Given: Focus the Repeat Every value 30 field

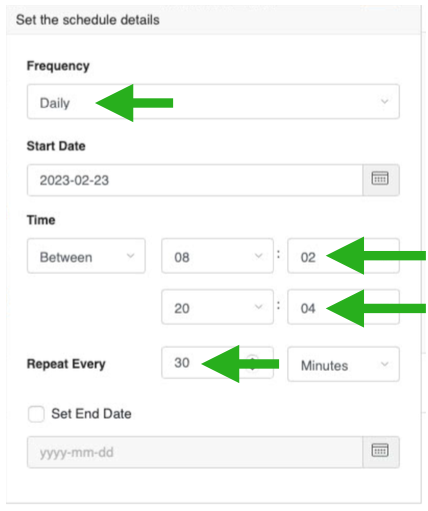Looking at the screenshot, I should (x=217, y=363).
